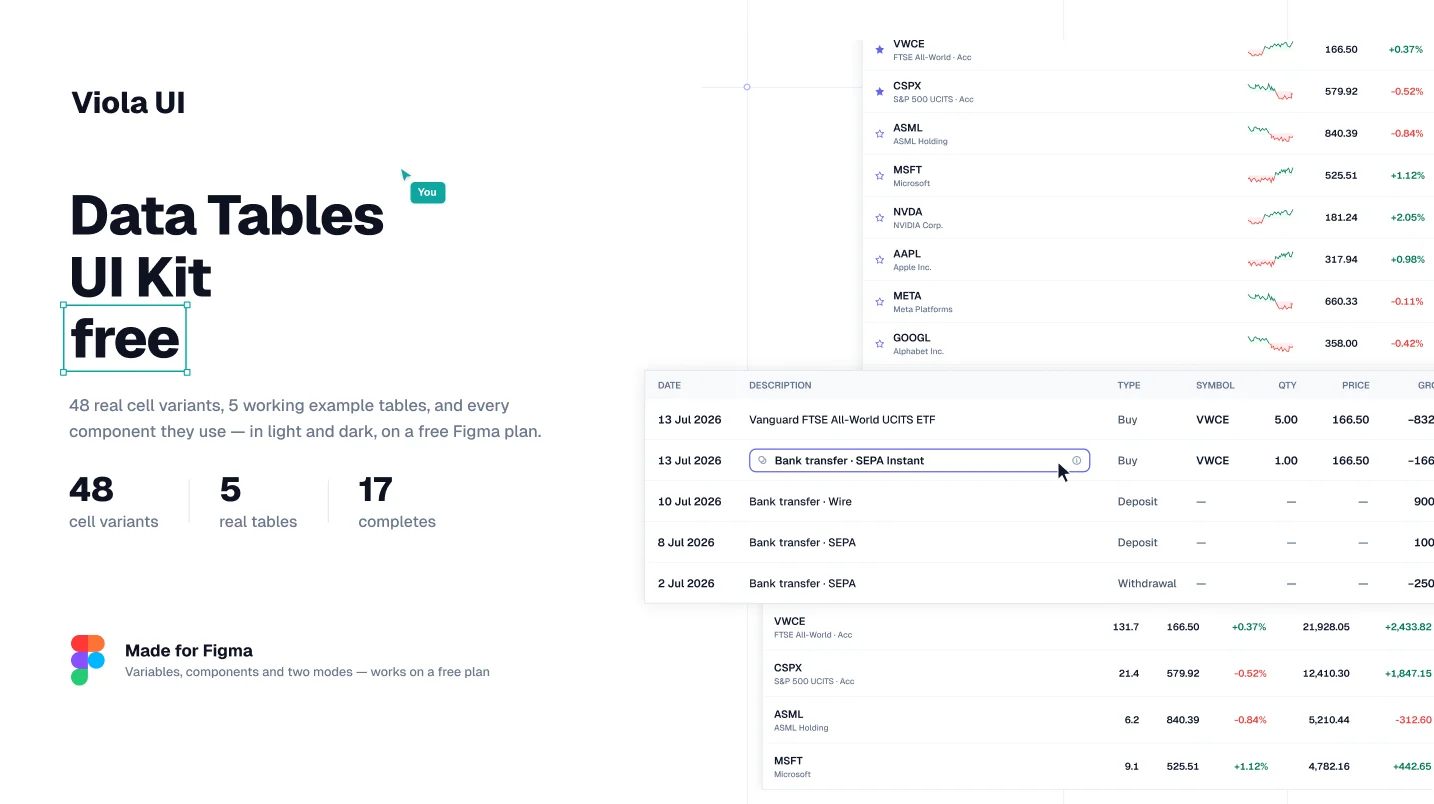Screen dimensions: 1434x804
Task: Star MSFT in the watchlist
Action: [x=880, y=175]
